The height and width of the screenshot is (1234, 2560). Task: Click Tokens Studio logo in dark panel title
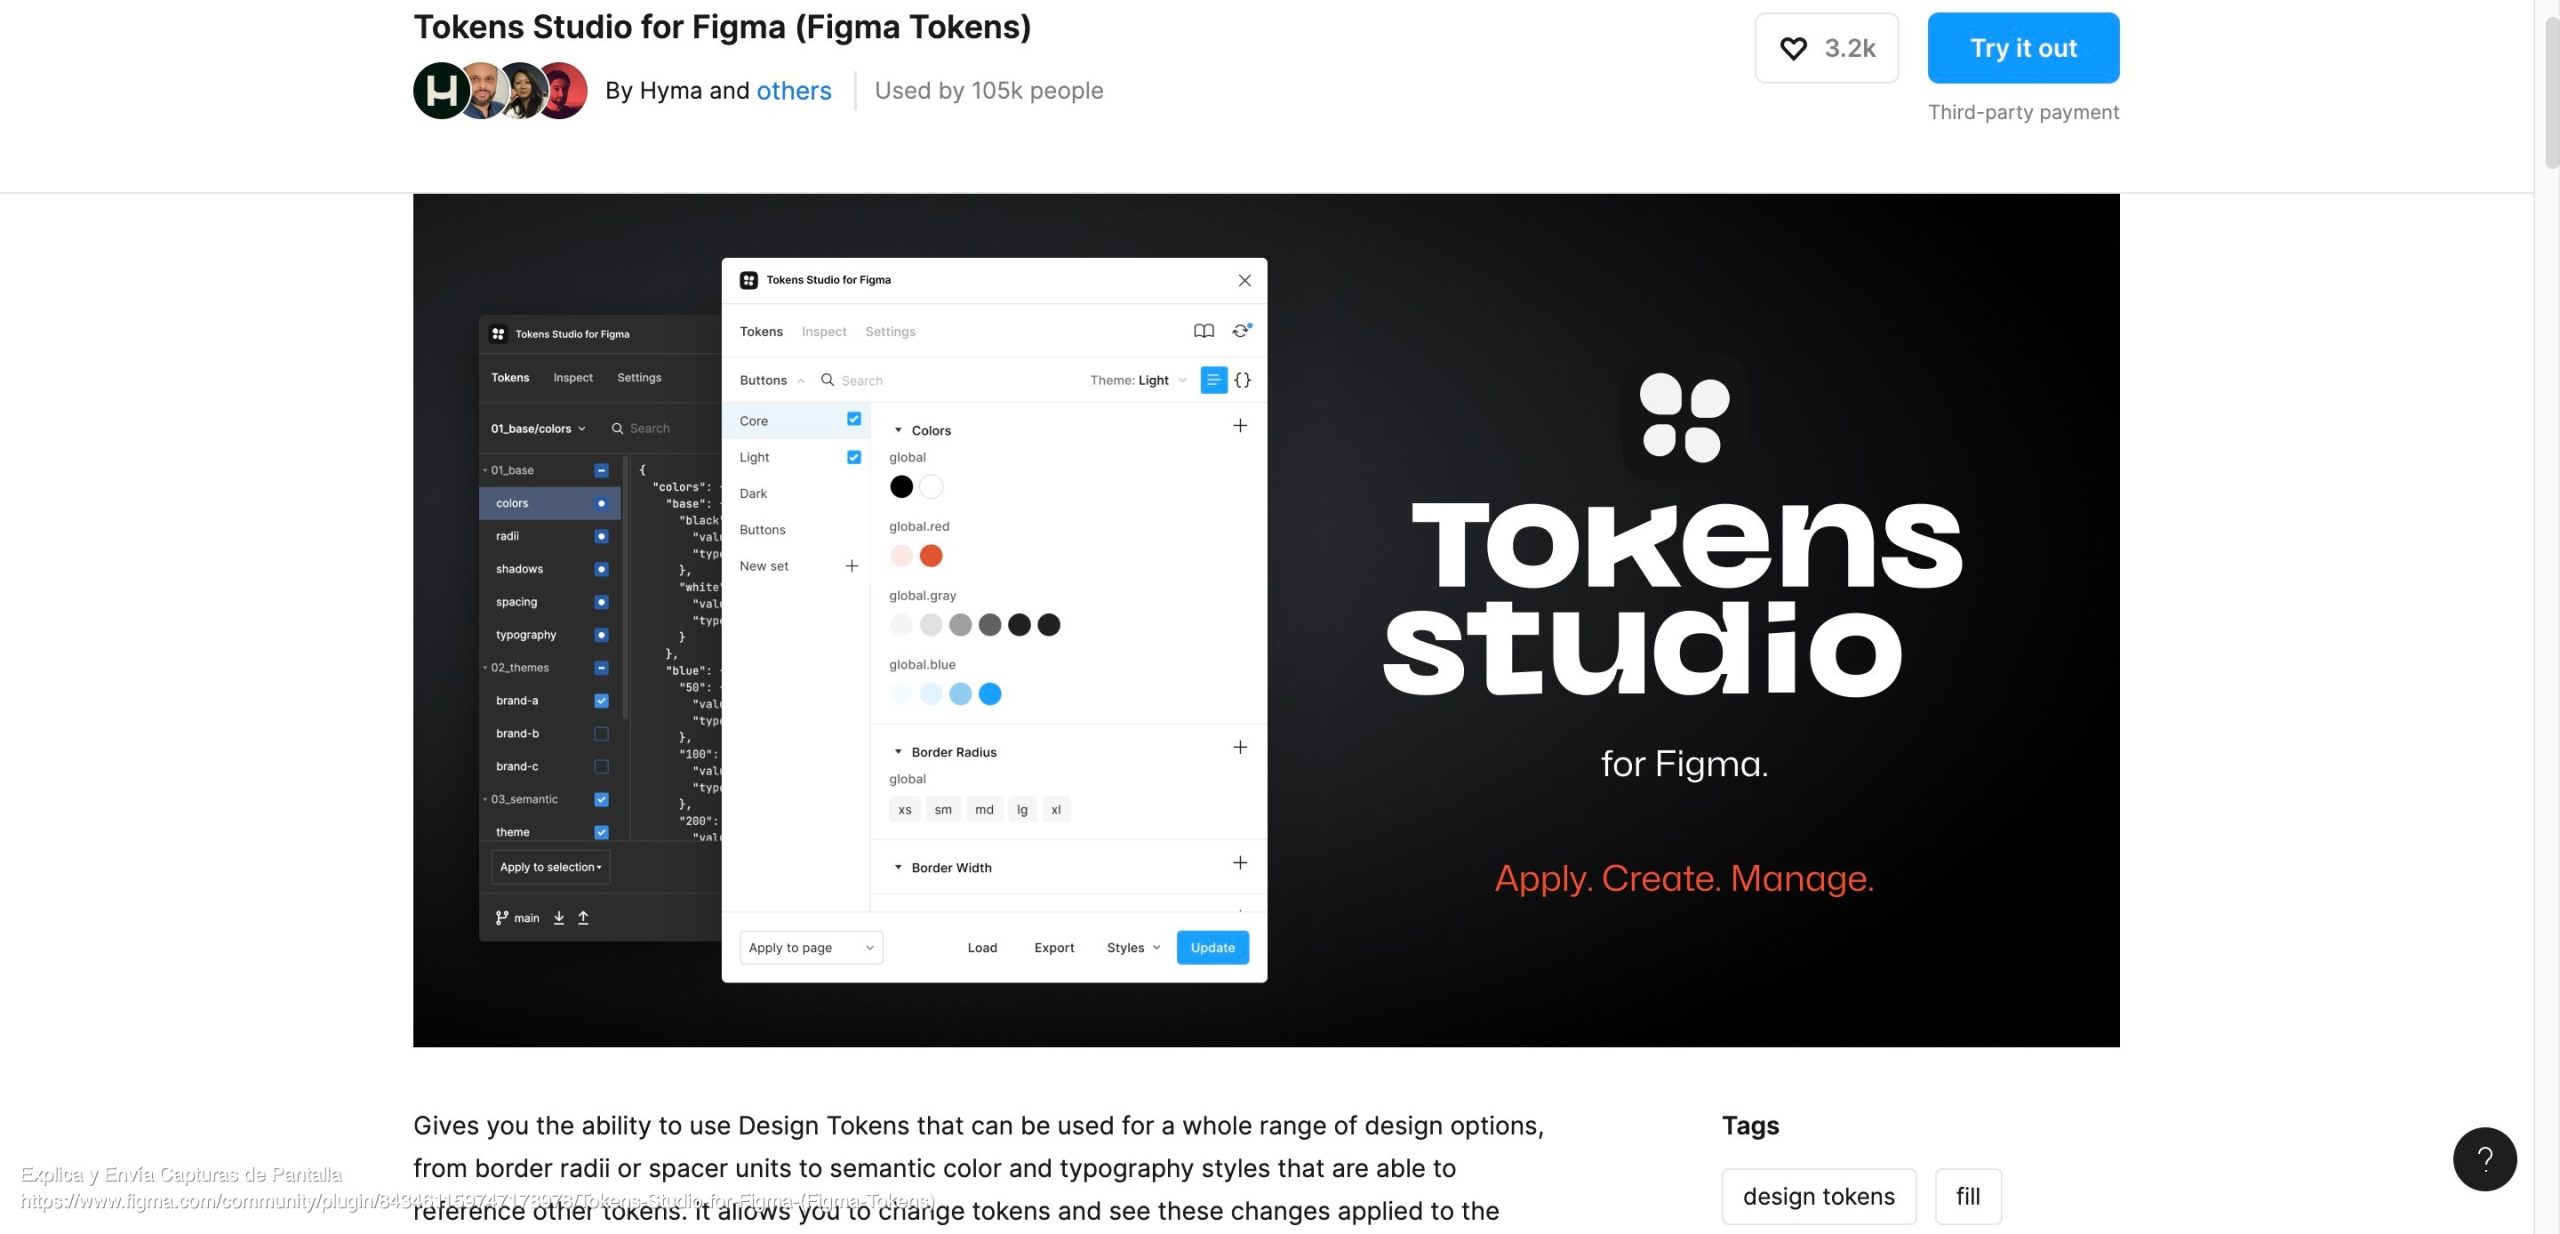coord(498,334)
